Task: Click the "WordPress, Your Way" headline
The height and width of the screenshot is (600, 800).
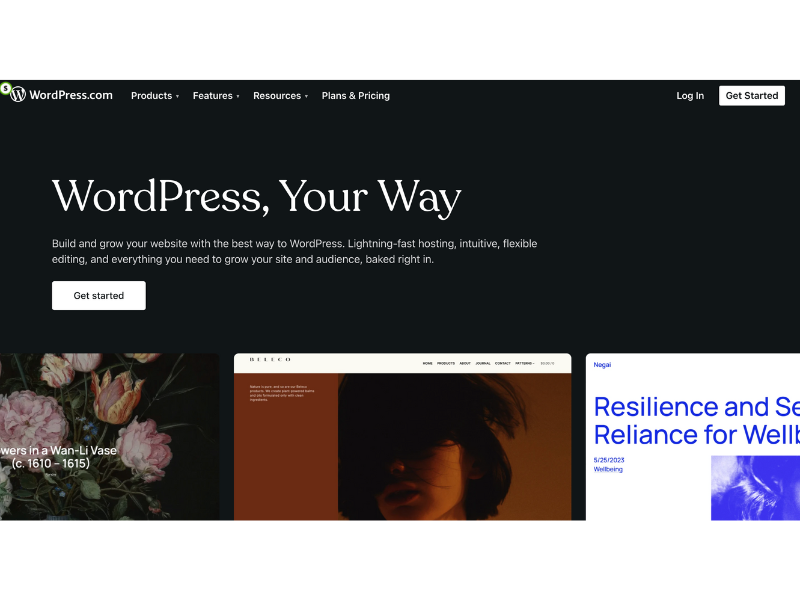Action: click(x=257, y=196)
